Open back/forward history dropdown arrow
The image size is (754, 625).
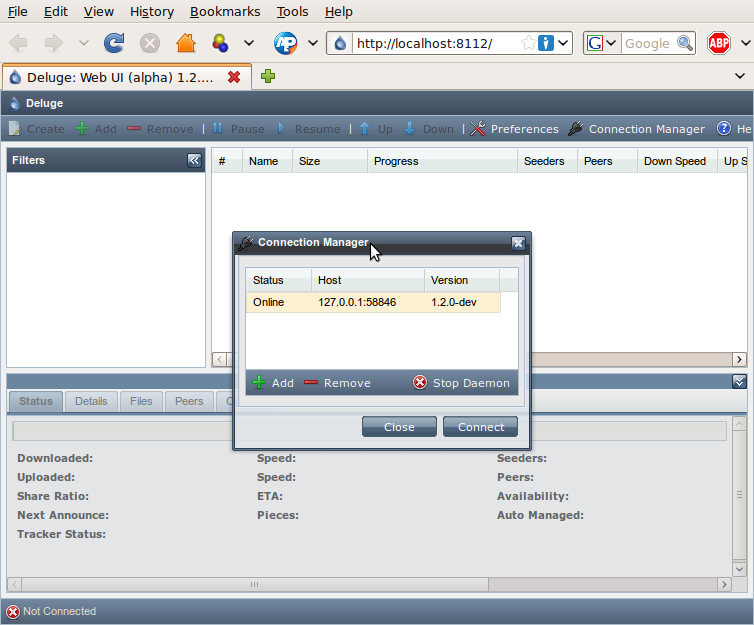coord(84,43)
